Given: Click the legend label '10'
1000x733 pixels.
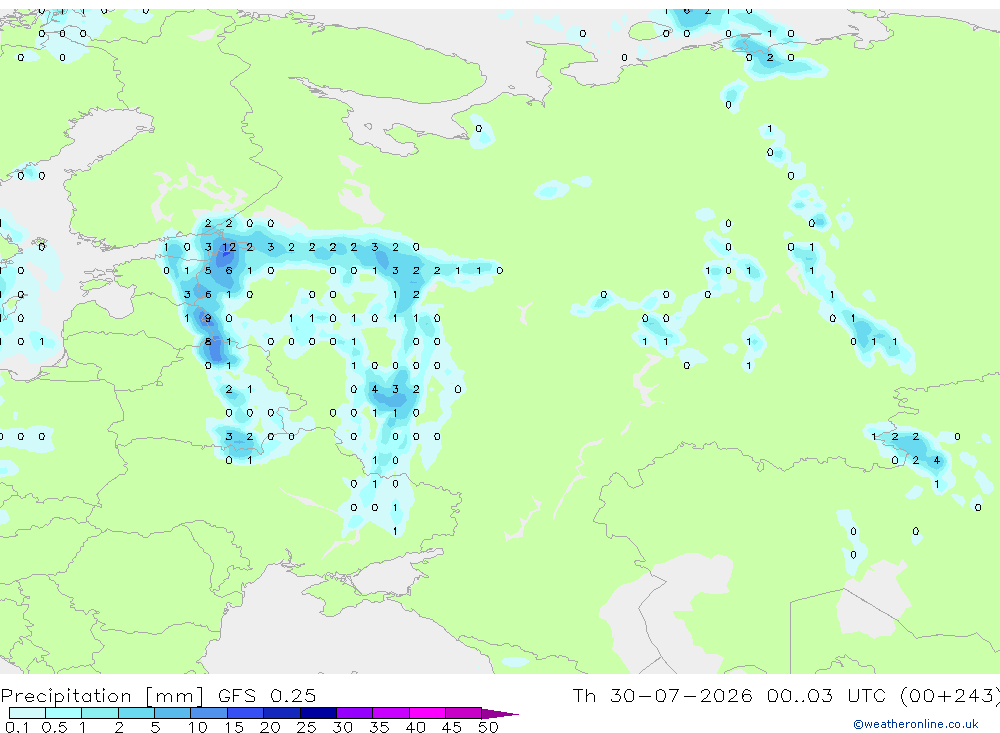Looking at the screenshot, I should click(x=198, y=727).
